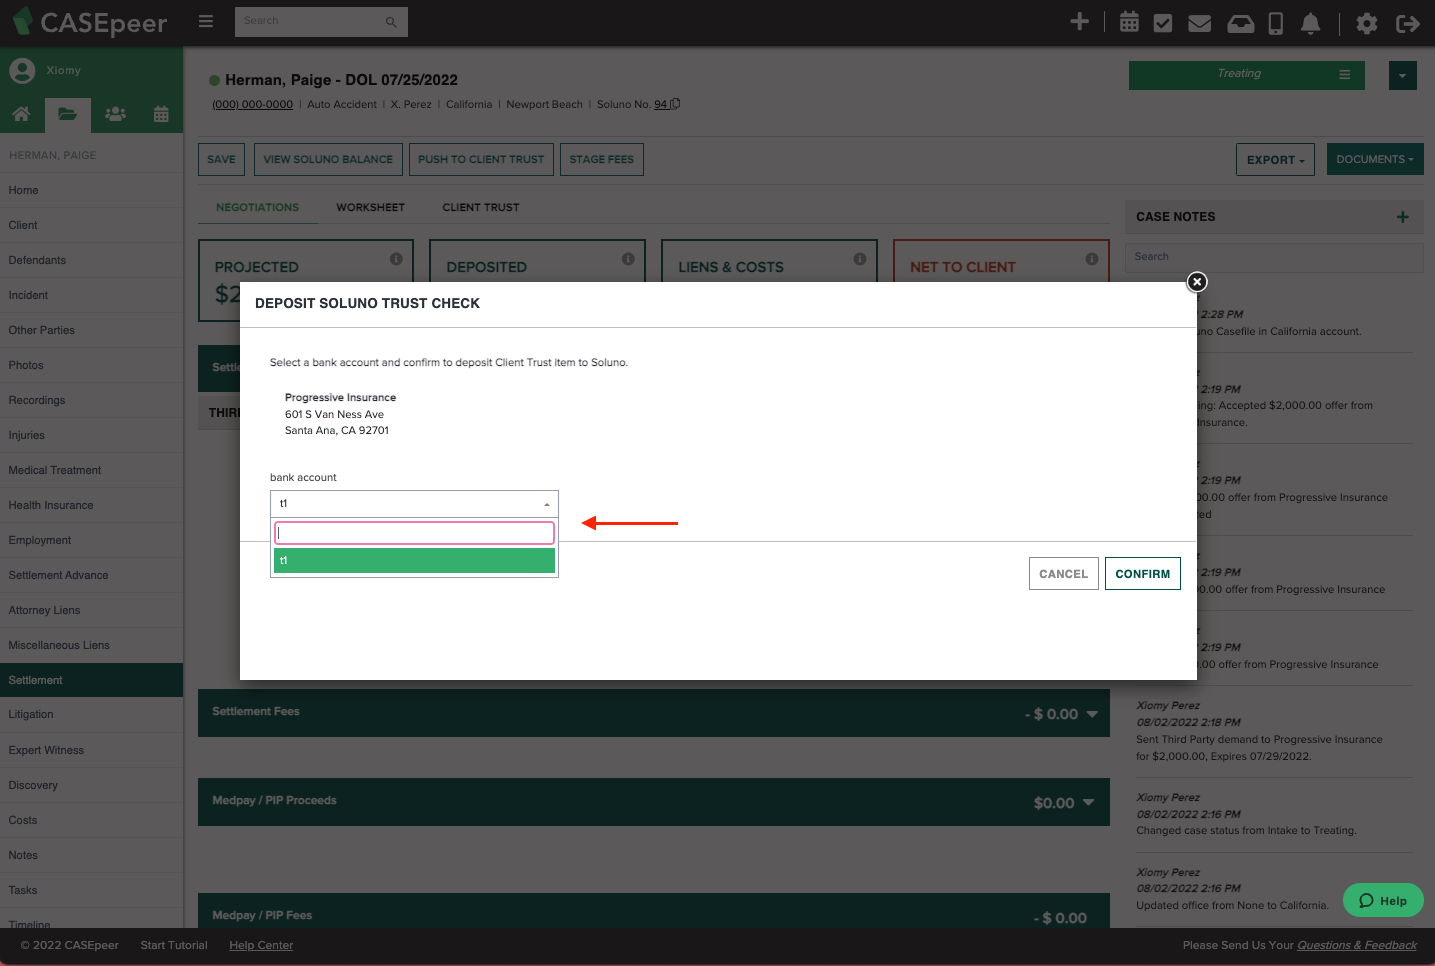The width and height of the screenshot is (1435, 966).
Task: Click the cloud storage icon
Action: coord(1240,21)
